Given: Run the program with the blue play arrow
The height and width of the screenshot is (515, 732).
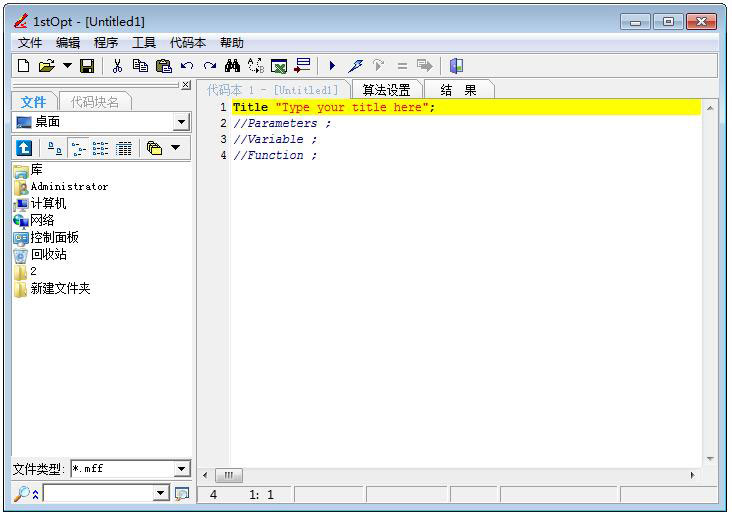Looking at the screenshot, I should coord(332,66).
